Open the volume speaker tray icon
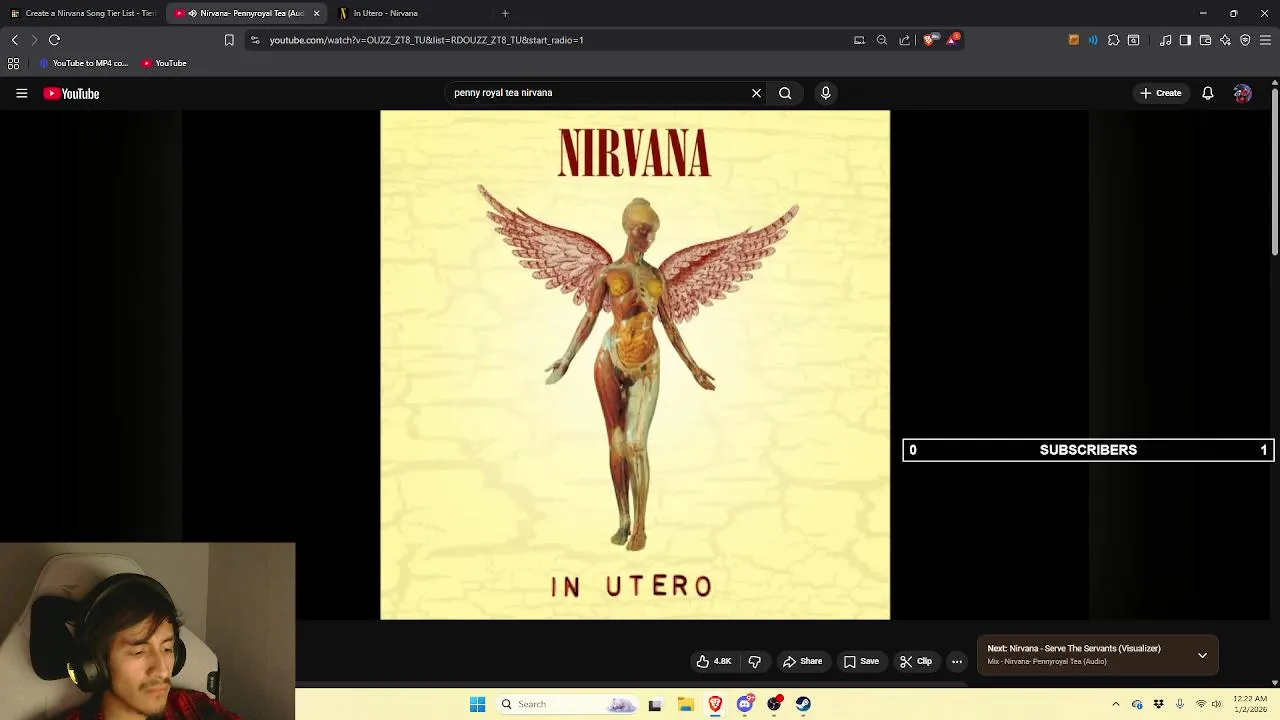The height and width of the screenshot is (720, 1280). pos(1216,704)
